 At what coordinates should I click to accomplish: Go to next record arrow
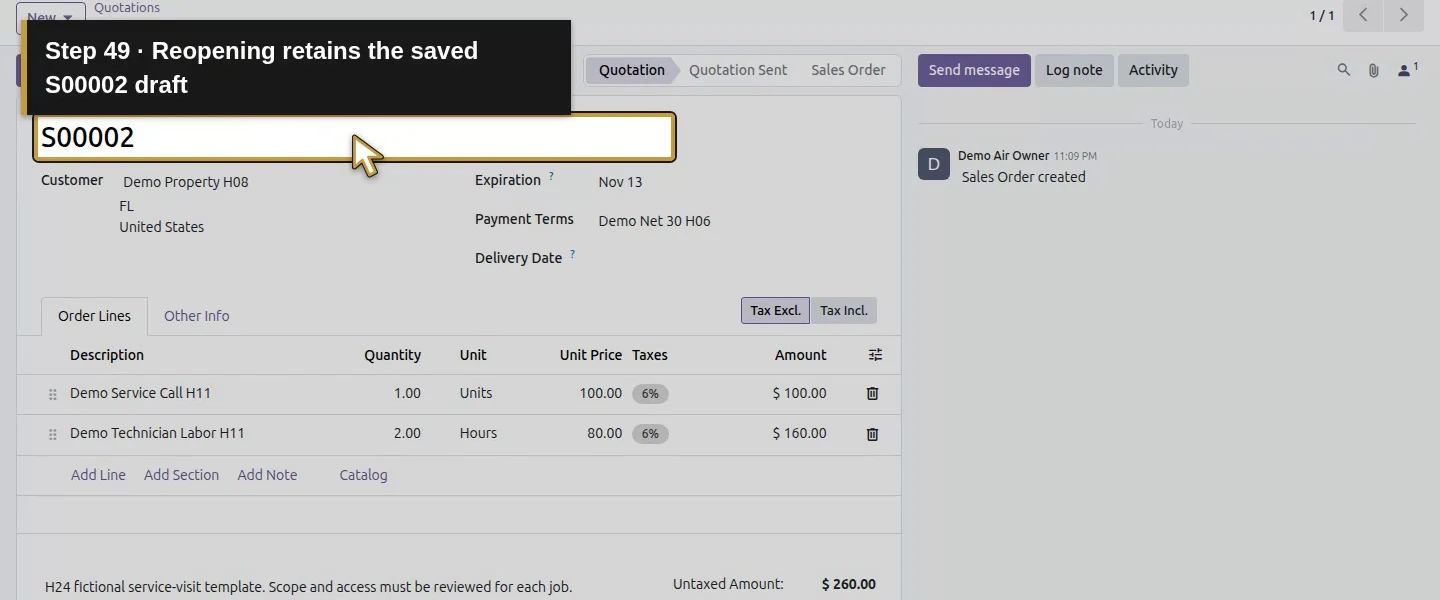point(1403,15)
